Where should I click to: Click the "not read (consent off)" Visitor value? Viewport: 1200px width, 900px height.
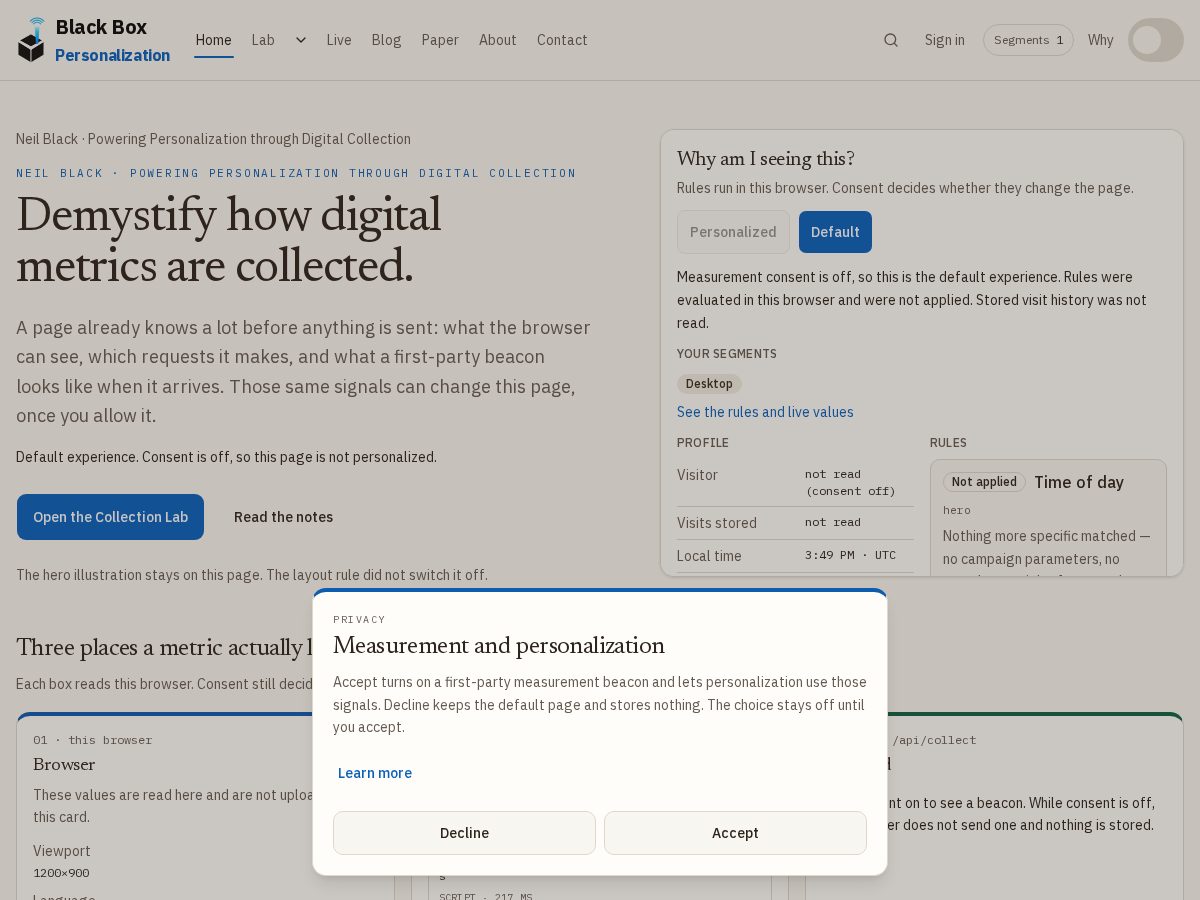pyautogui.click(x=850, y=482)
